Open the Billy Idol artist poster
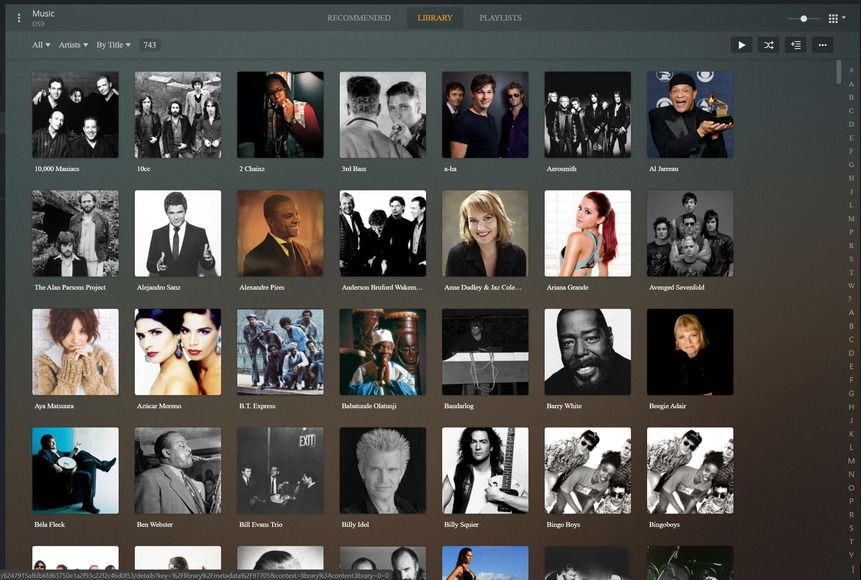The image size is (861, 580). (x=383, y=471)
